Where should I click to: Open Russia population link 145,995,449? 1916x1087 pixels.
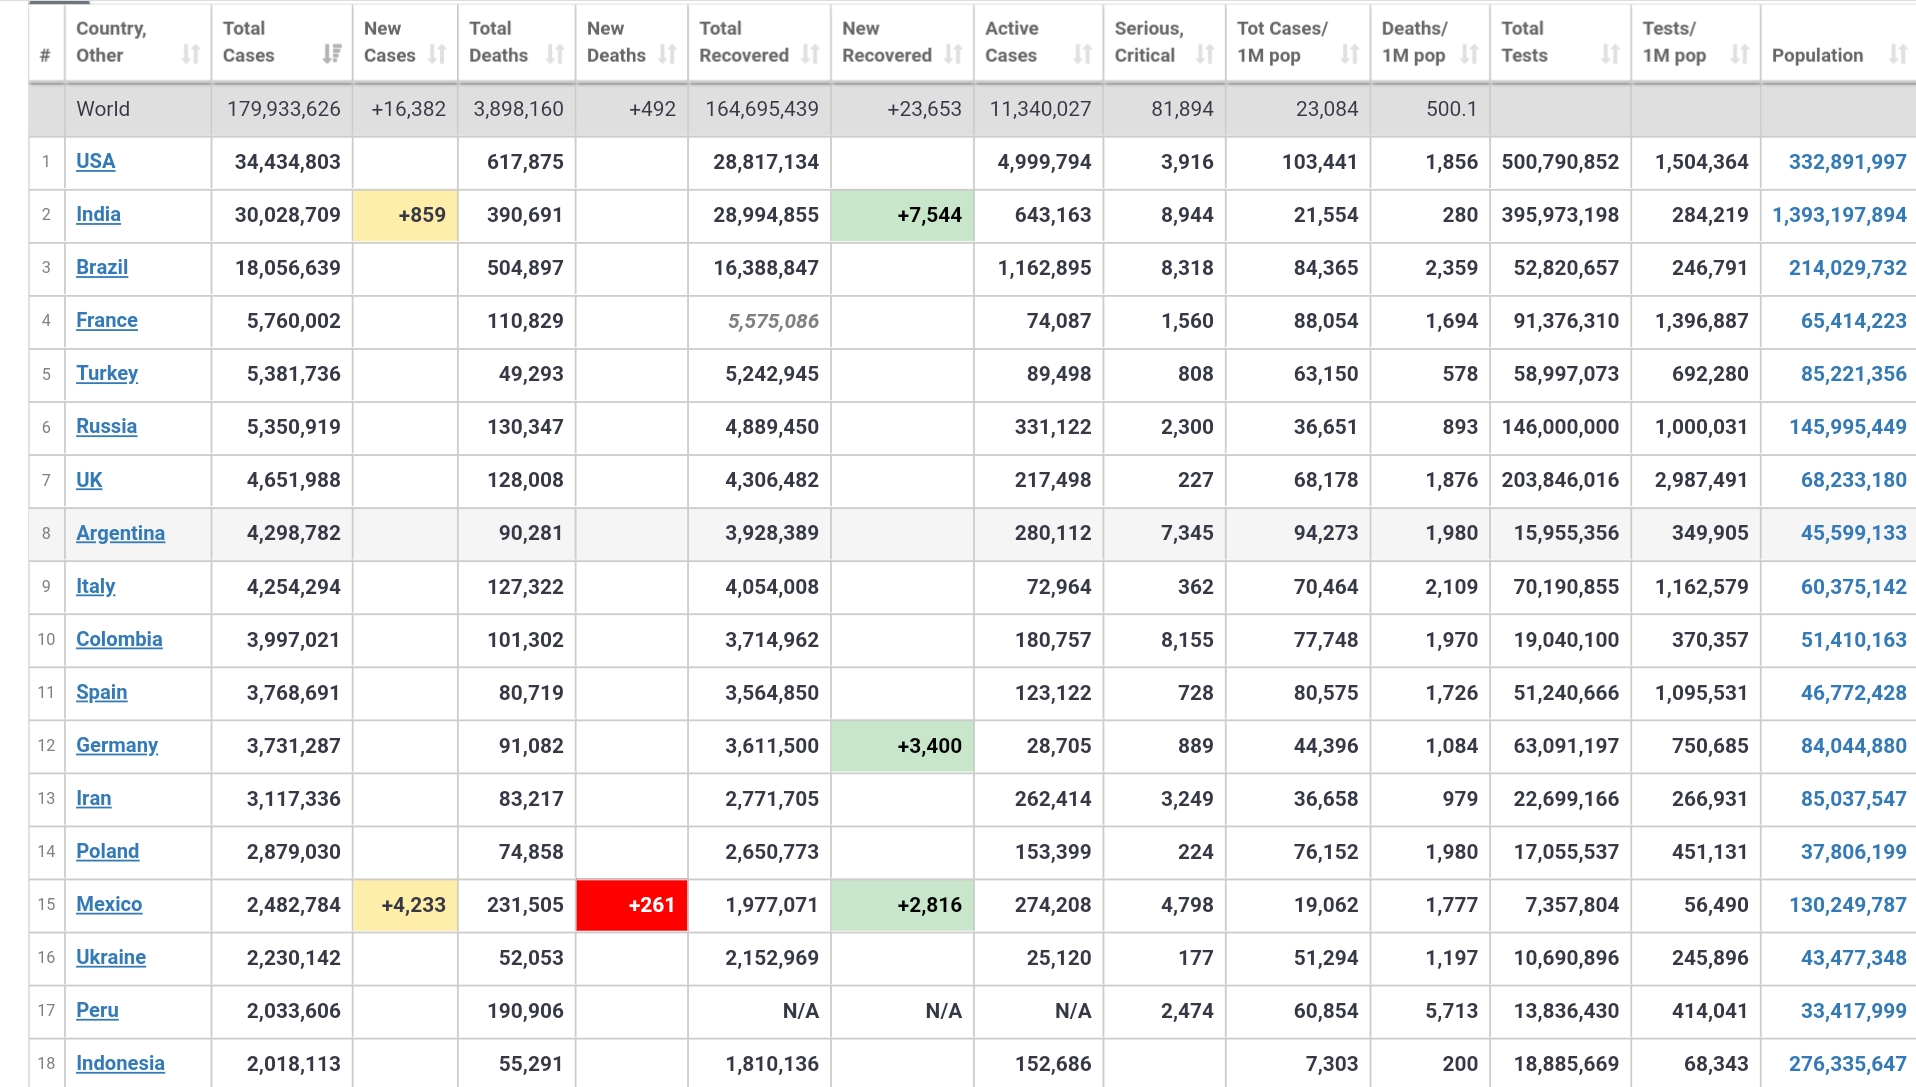[1847, 426]
